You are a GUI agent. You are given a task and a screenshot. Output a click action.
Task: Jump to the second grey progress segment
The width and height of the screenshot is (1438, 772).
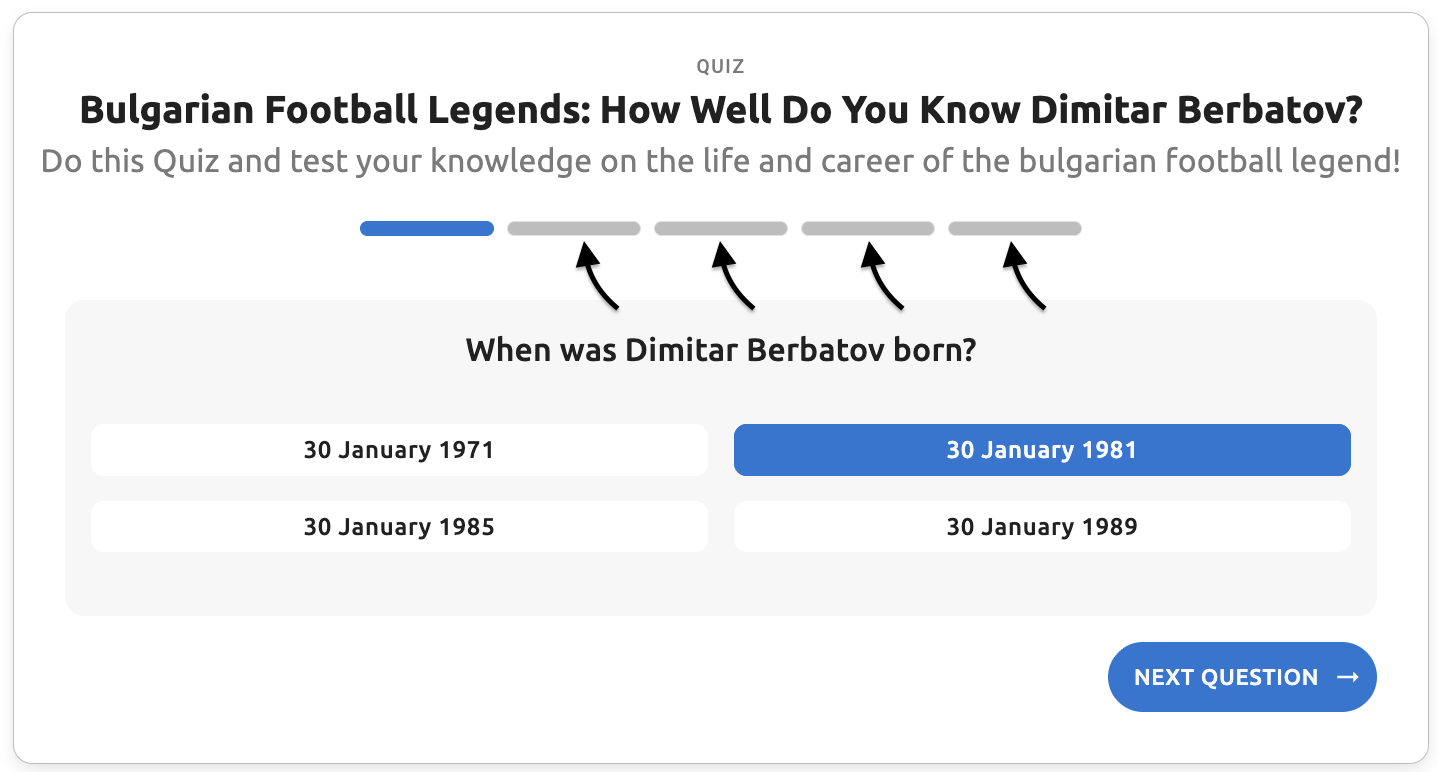point(574,229)
